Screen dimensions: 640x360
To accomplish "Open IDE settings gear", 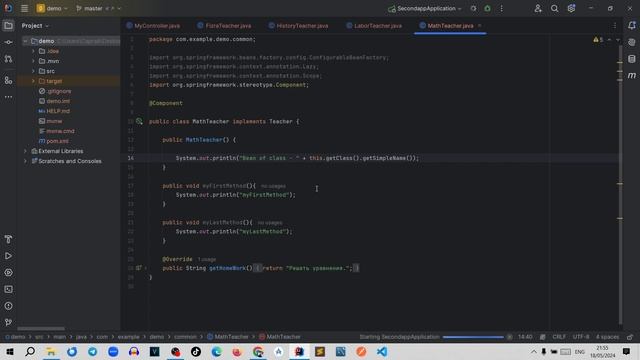I will (571, 8).
